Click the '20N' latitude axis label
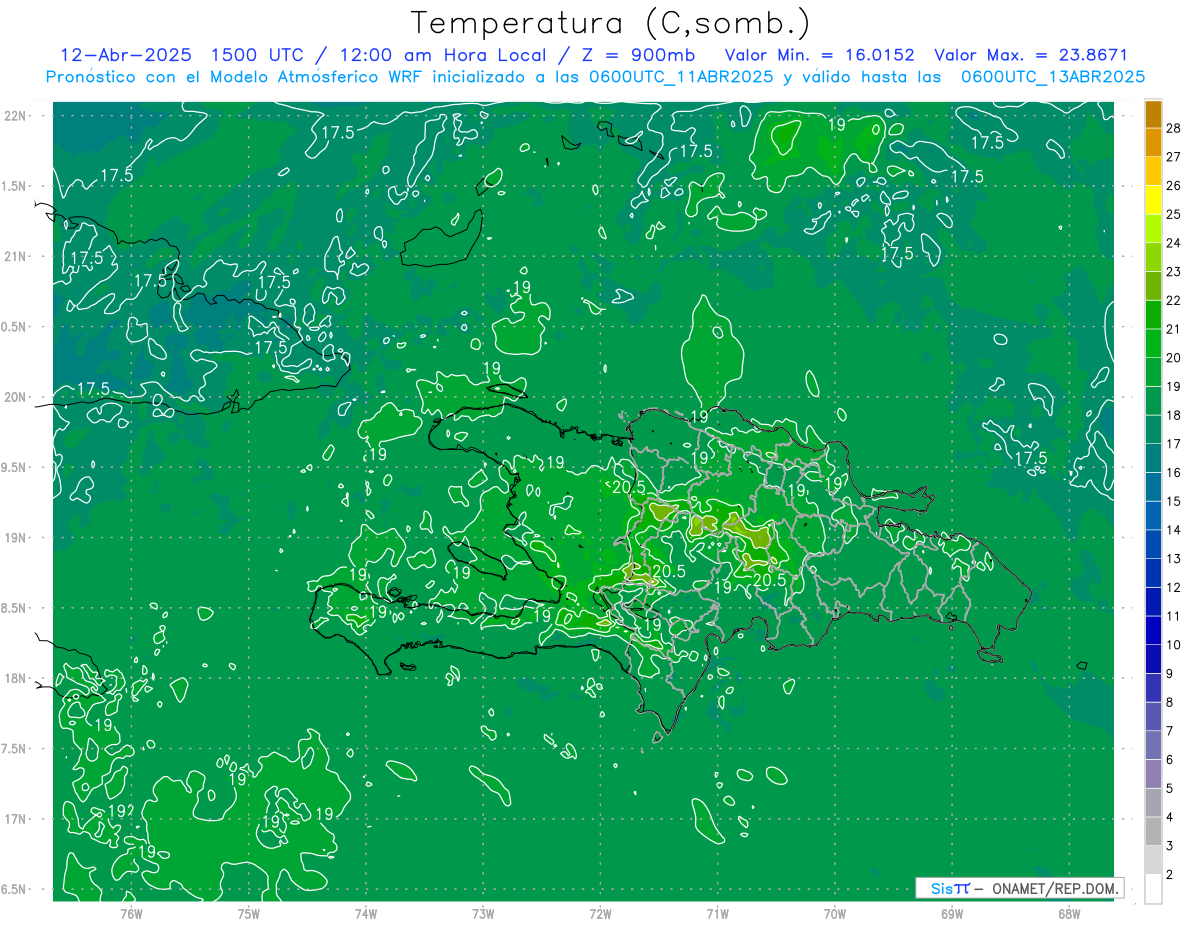 [16, 397]
